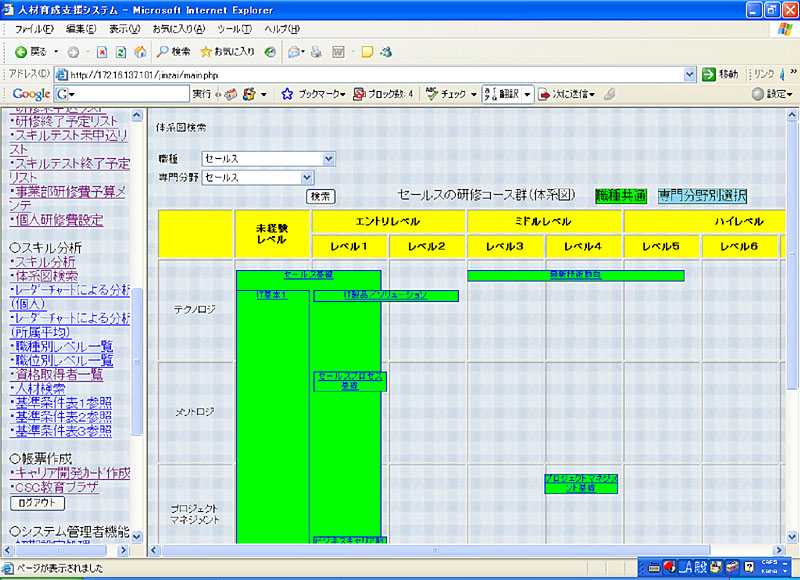Go to the Home page icon
This screenshot has height=580, width=800.
click(140, 52)
